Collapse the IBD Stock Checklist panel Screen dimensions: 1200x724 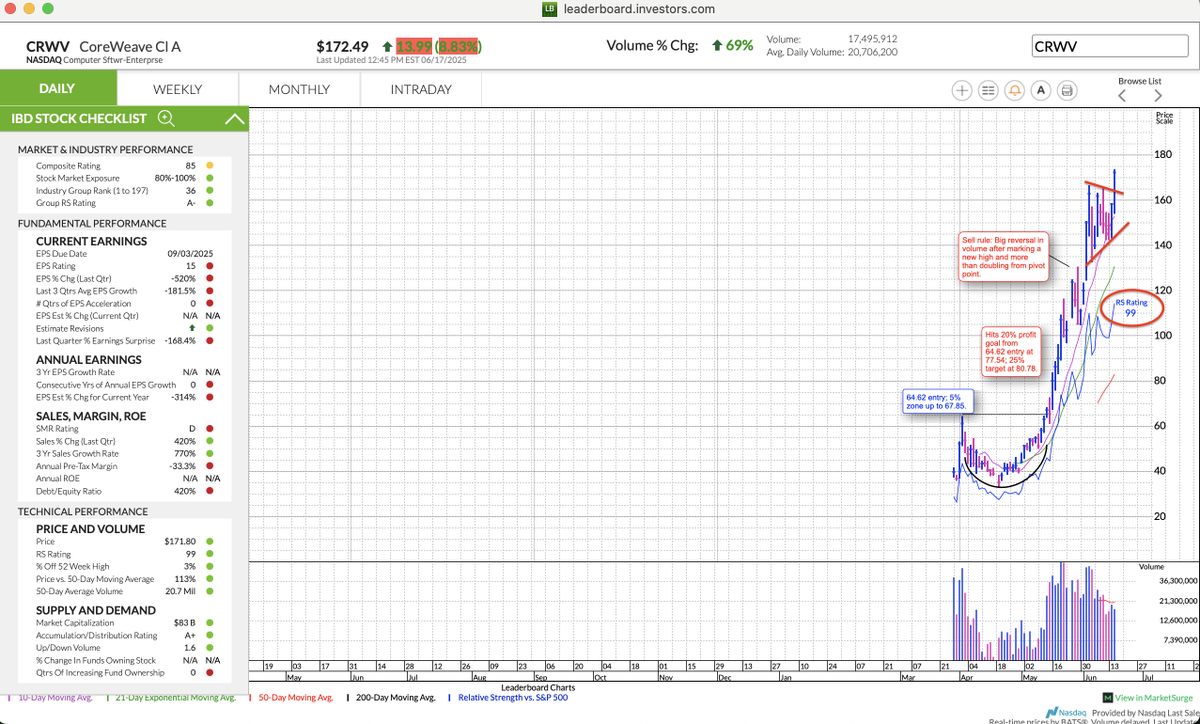tap(235, 118)
